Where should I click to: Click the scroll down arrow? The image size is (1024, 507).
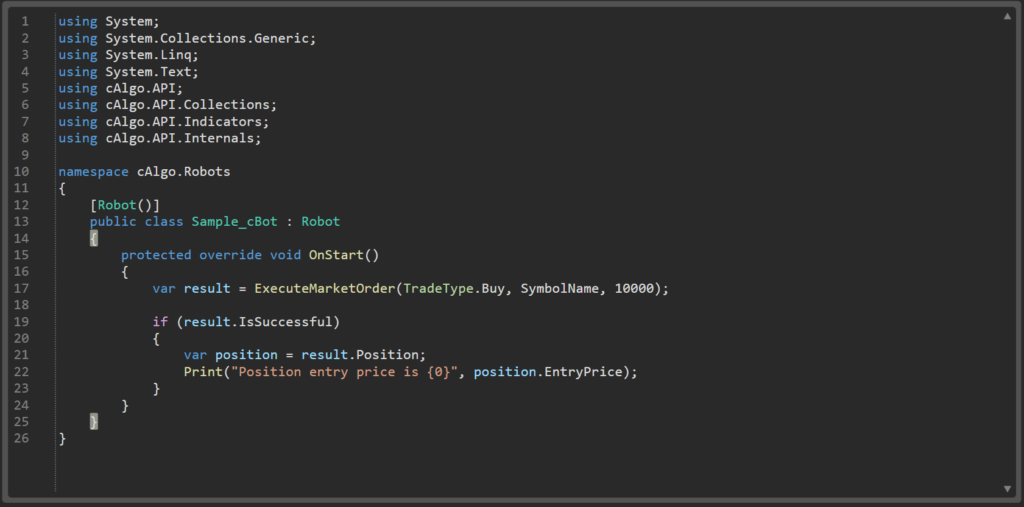click(x=1007, y=488)
